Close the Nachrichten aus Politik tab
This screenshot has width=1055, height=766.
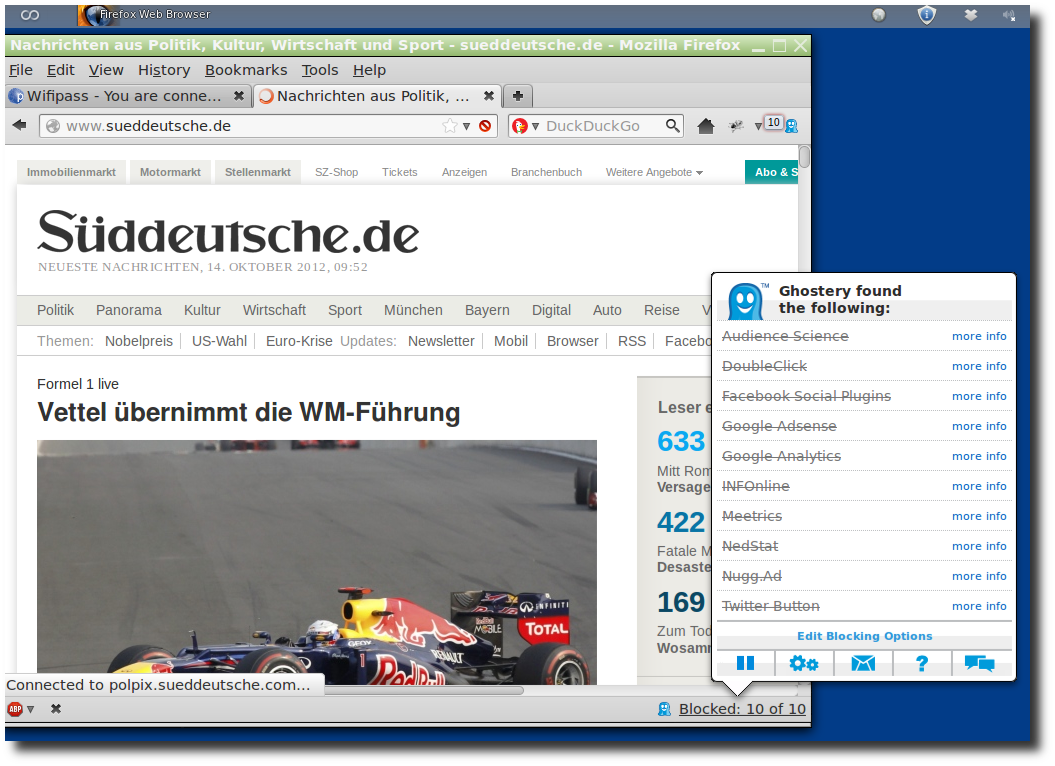tap(489, 96)
